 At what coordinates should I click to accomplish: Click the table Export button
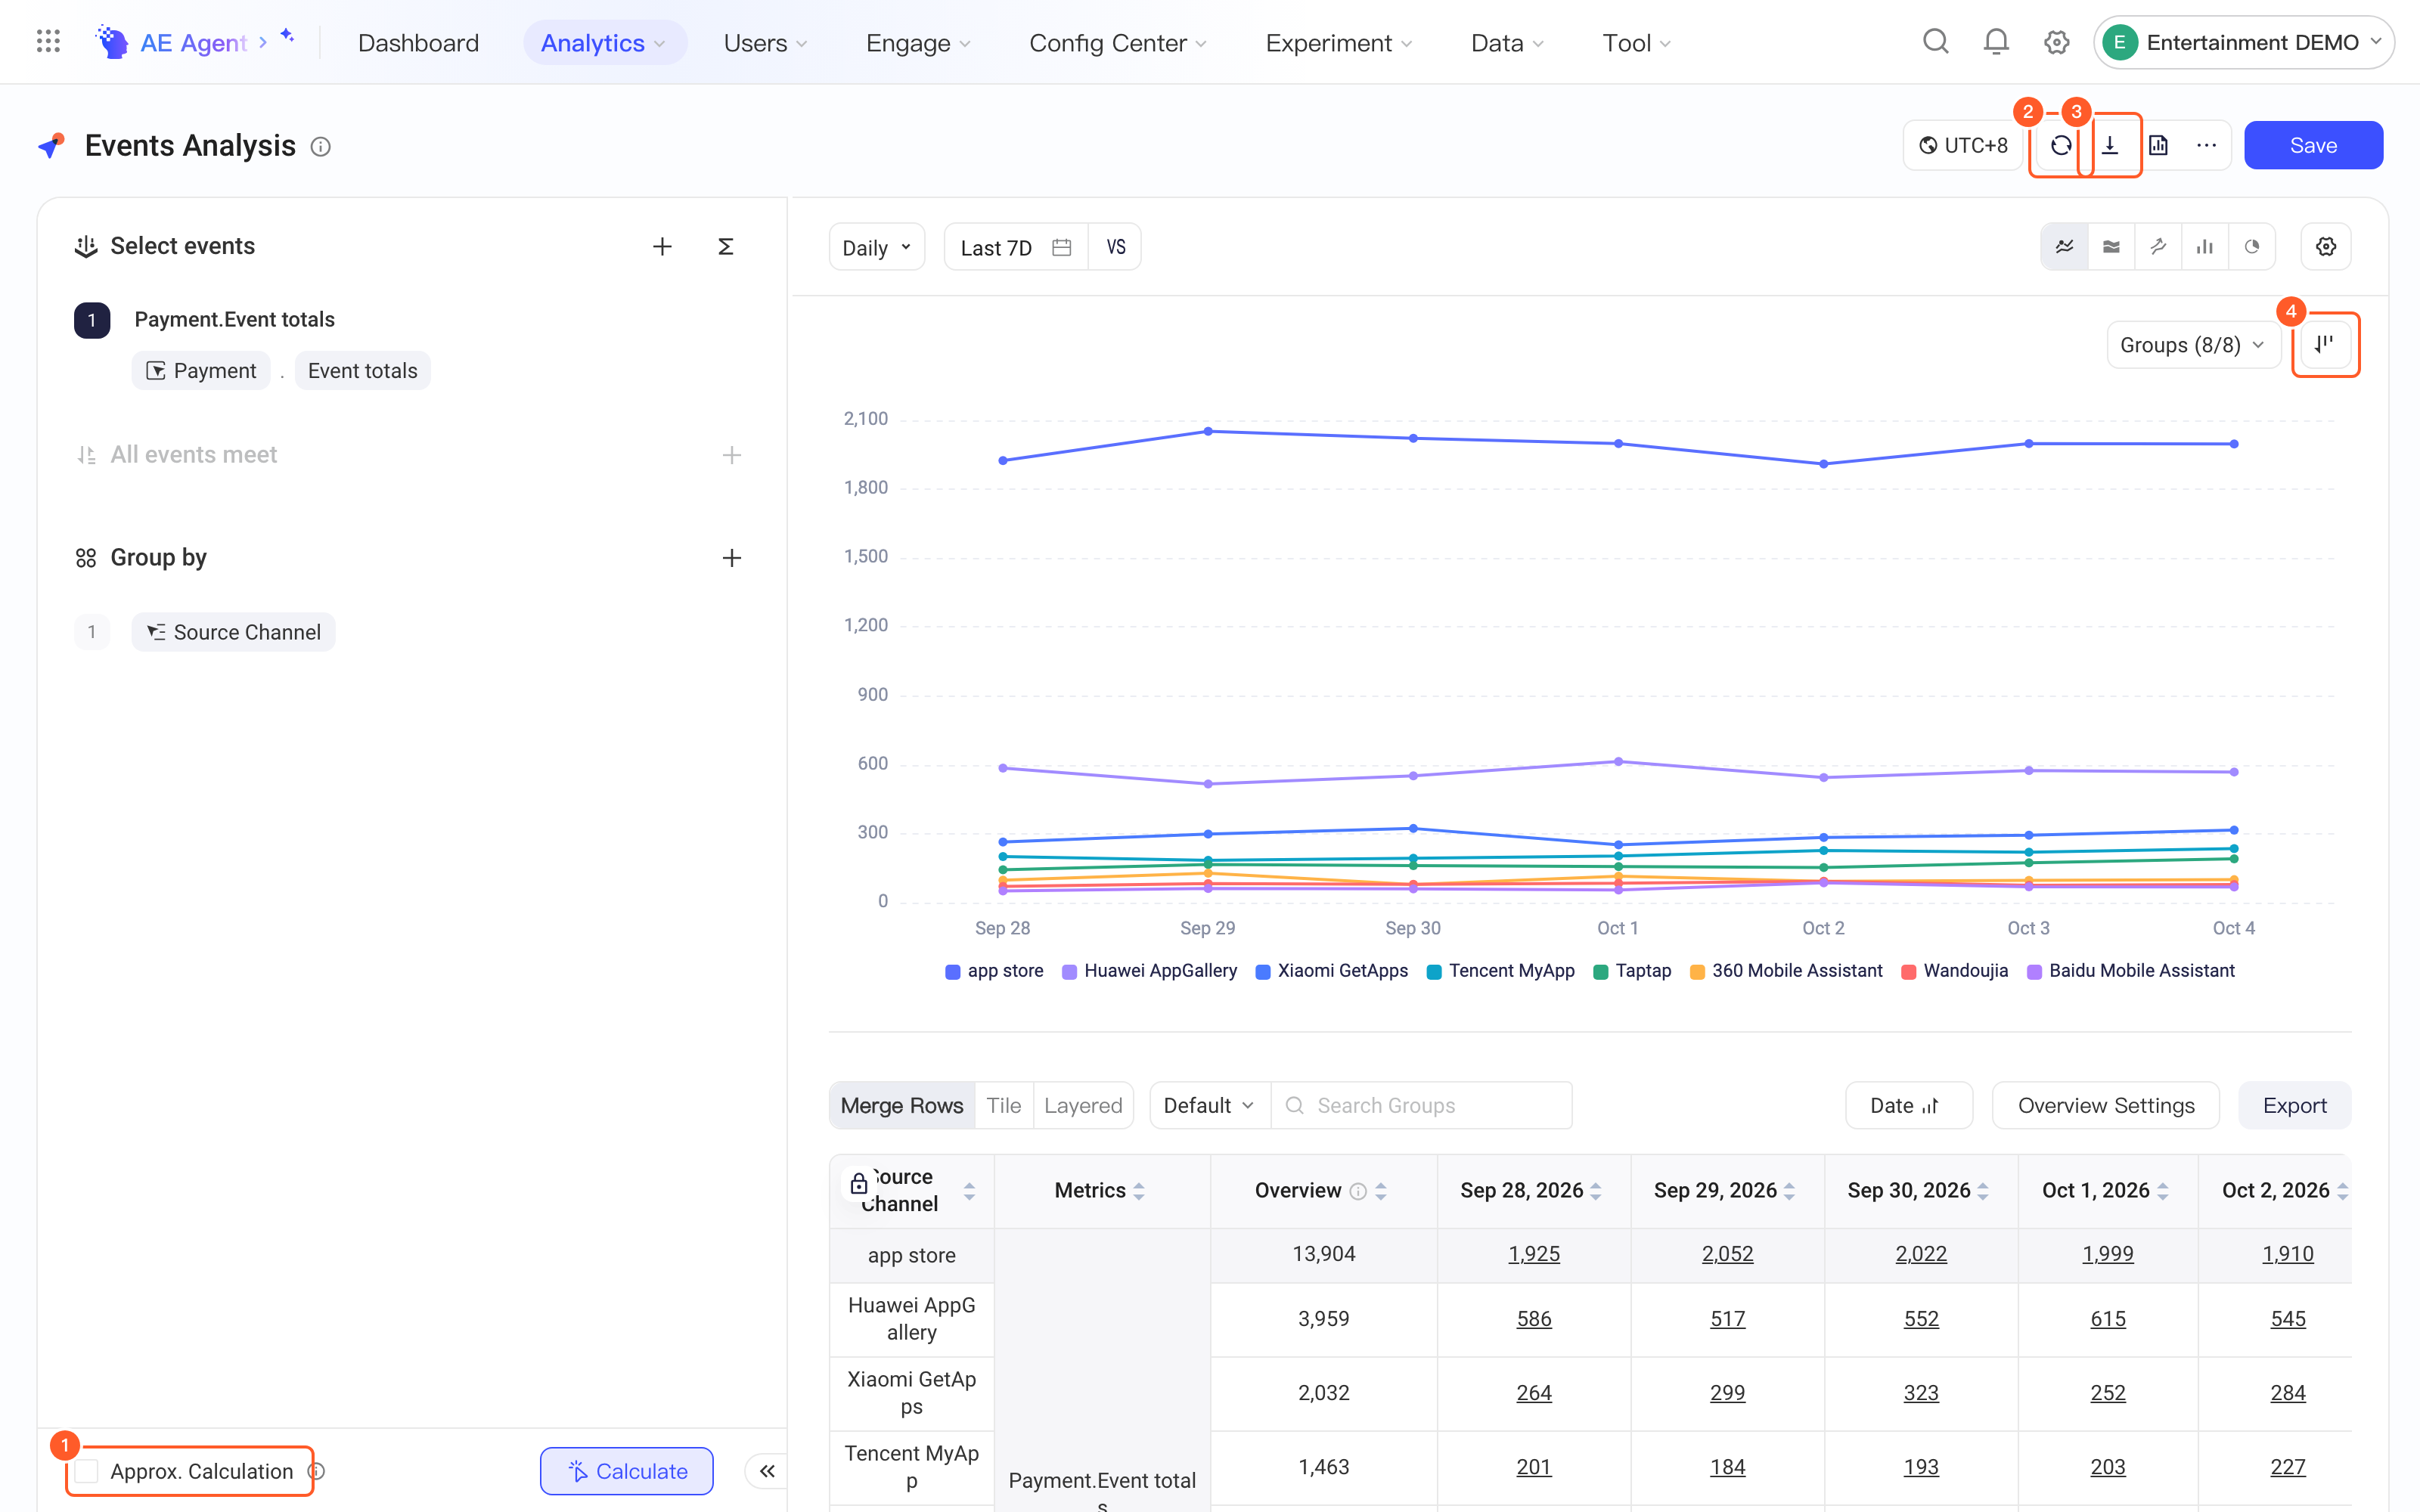coord(2294,1106)
